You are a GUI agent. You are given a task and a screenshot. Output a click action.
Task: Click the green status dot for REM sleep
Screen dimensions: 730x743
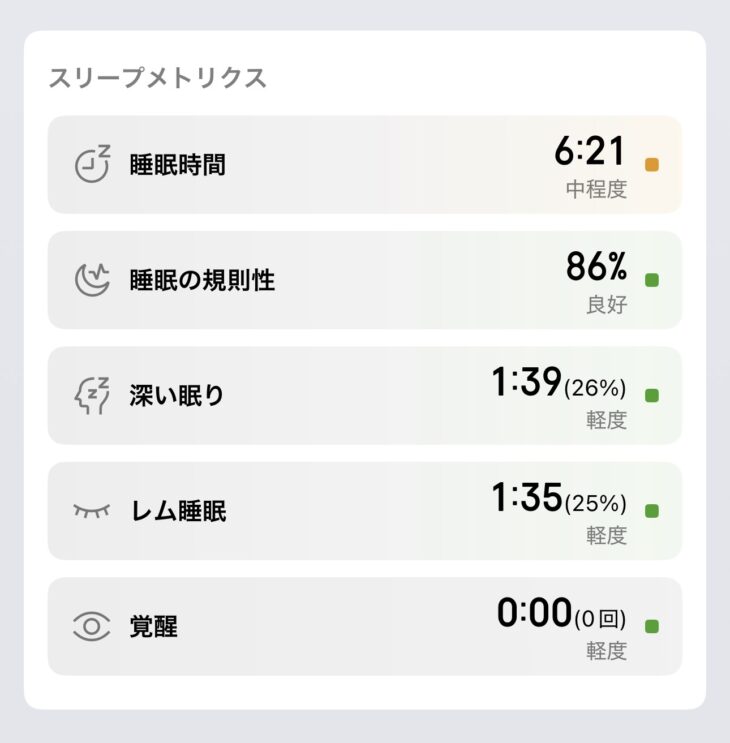[652, 511]
